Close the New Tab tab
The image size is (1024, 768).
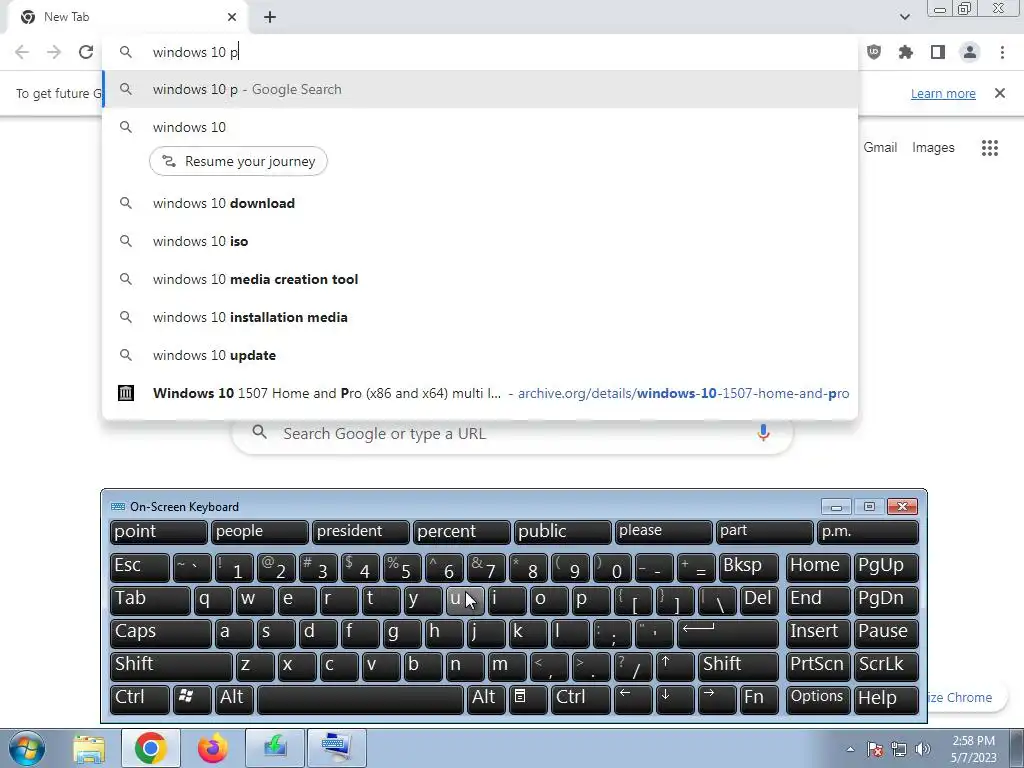[232, 17]
